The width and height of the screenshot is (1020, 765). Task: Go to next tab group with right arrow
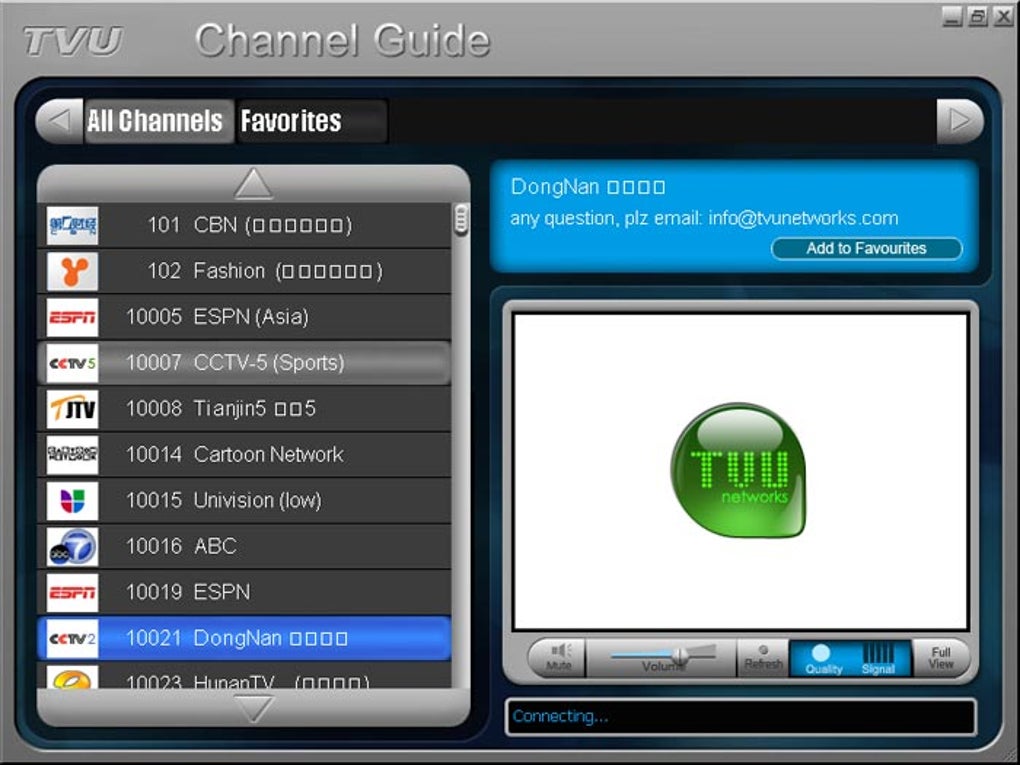click(960, 121)
